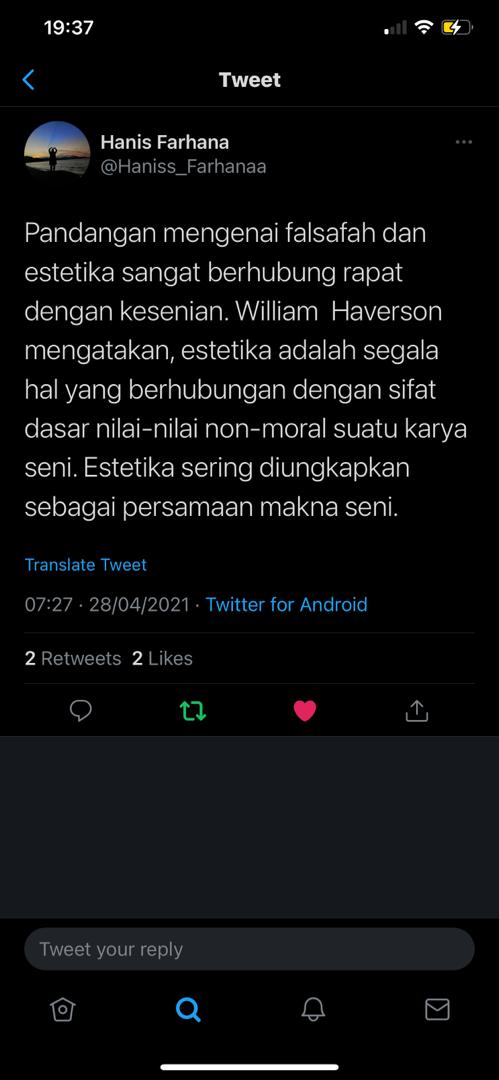Image resolution: width=499 pixels, height=1080 pixels.
Task: Open the Home tab icon
Action: [x=63, y=1009]
